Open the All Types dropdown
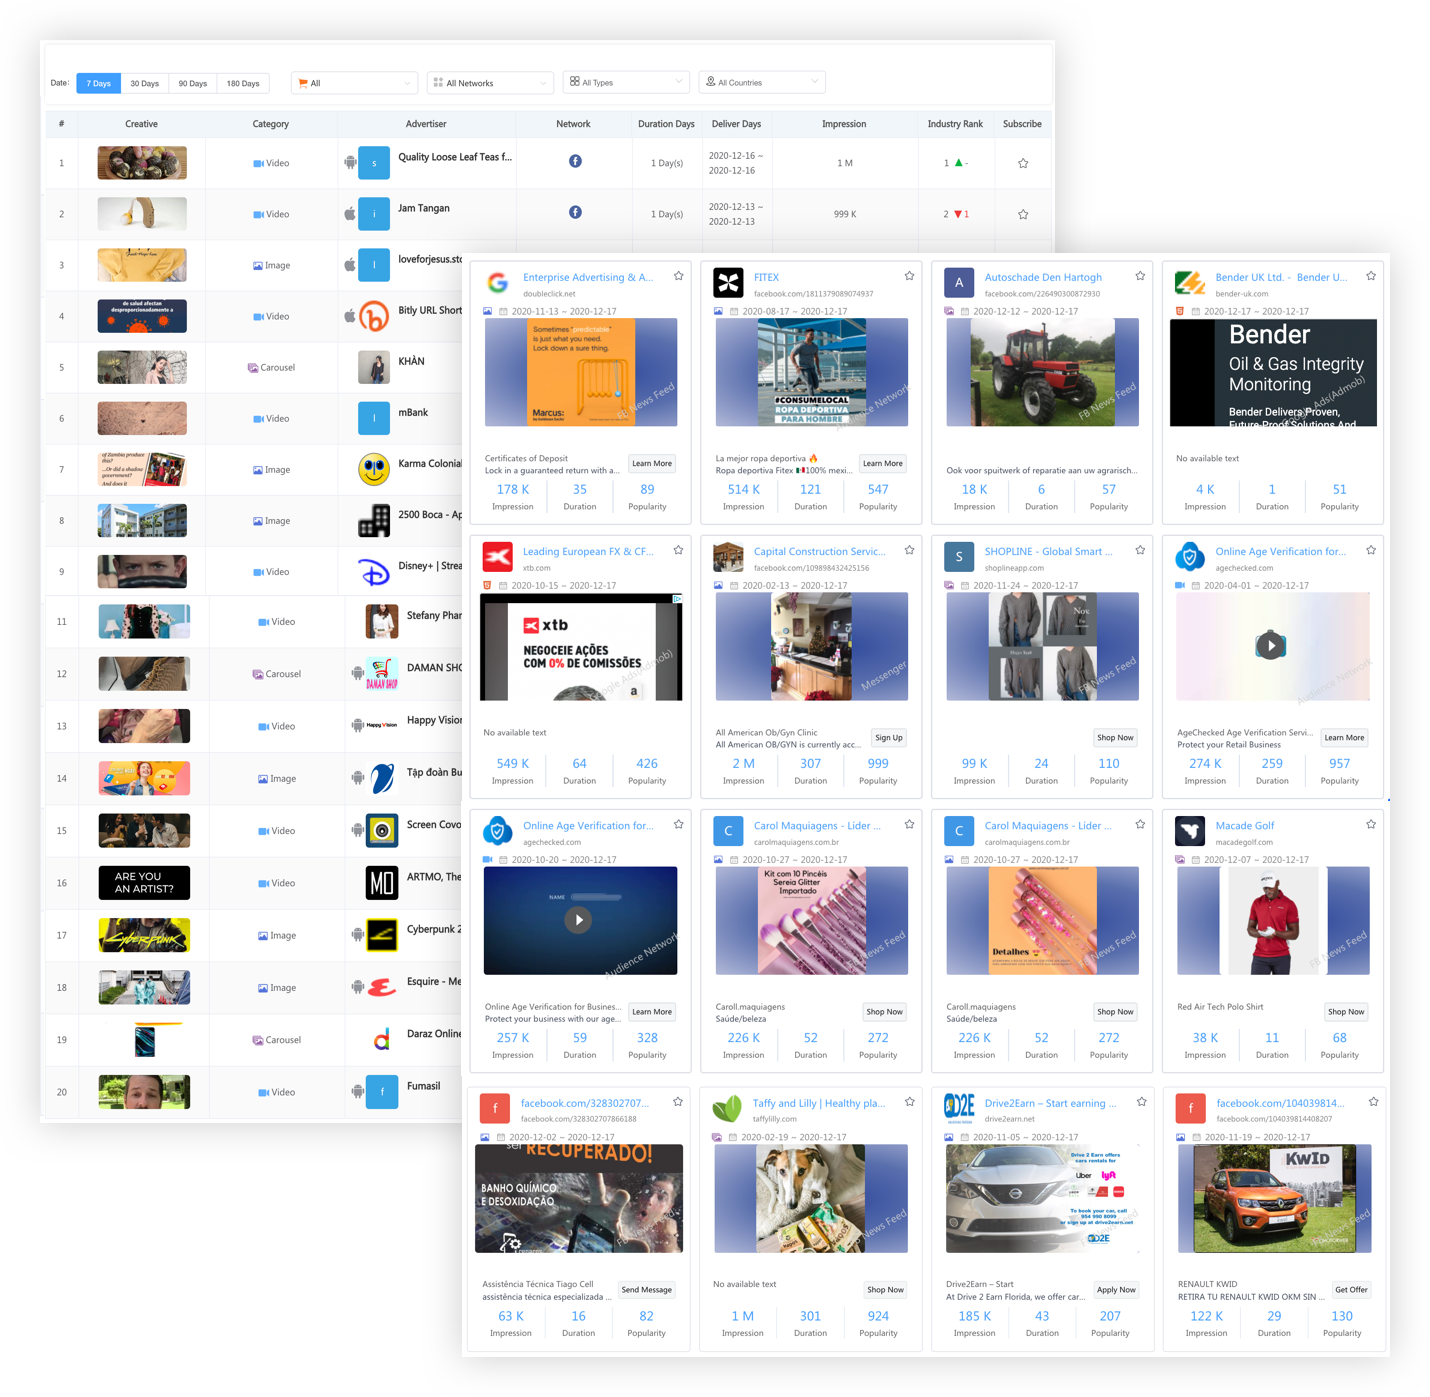This screenshot has width=1430, height=1397. click(626, 82)
